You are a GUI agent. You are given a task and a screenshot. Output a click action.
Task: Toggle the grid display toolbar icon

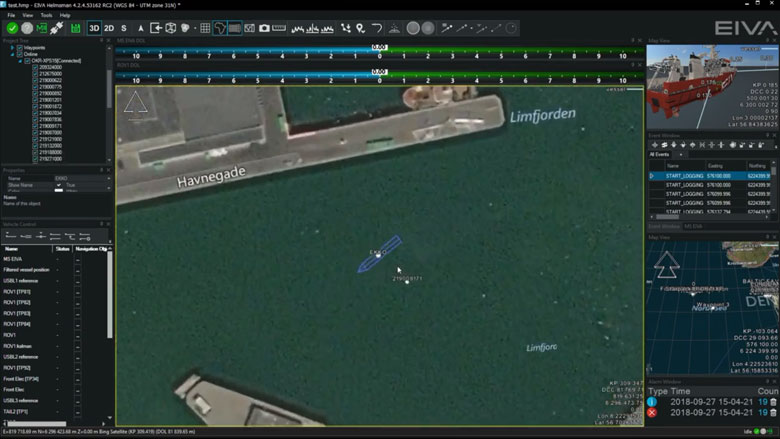coord(205,28)
